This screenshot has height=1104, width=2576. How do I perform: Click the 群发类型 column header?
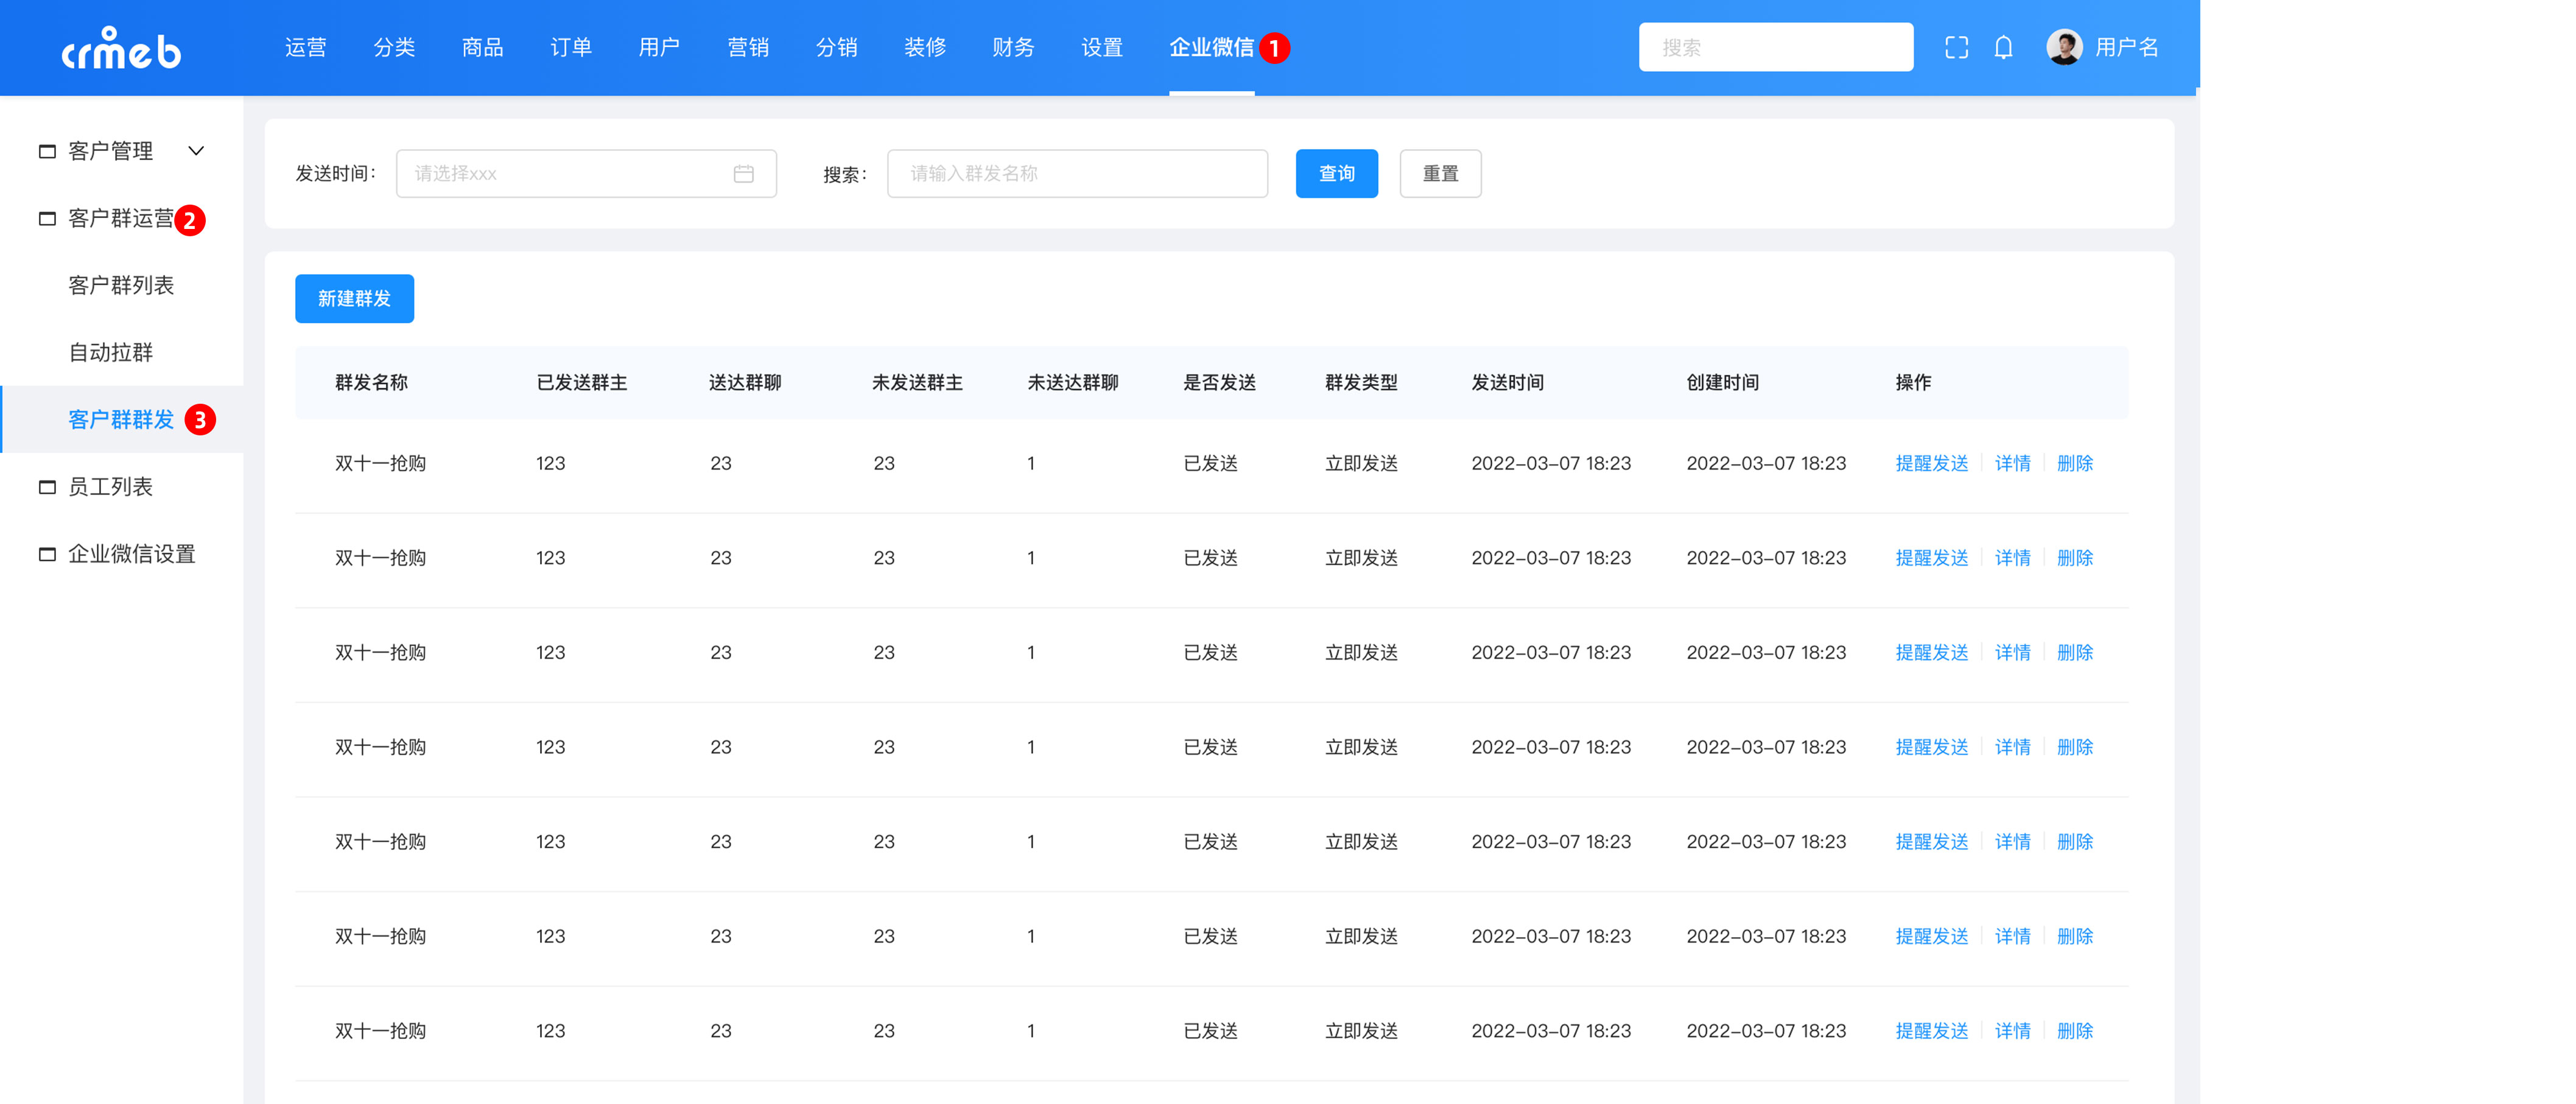[1361, 383]
